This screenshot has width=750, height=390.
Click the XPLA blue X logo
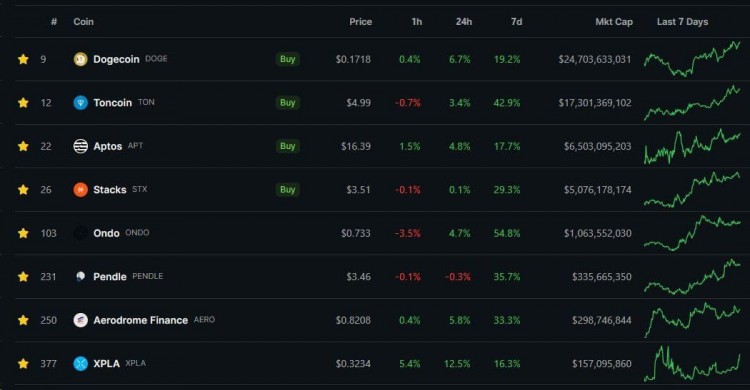point(80,364)
